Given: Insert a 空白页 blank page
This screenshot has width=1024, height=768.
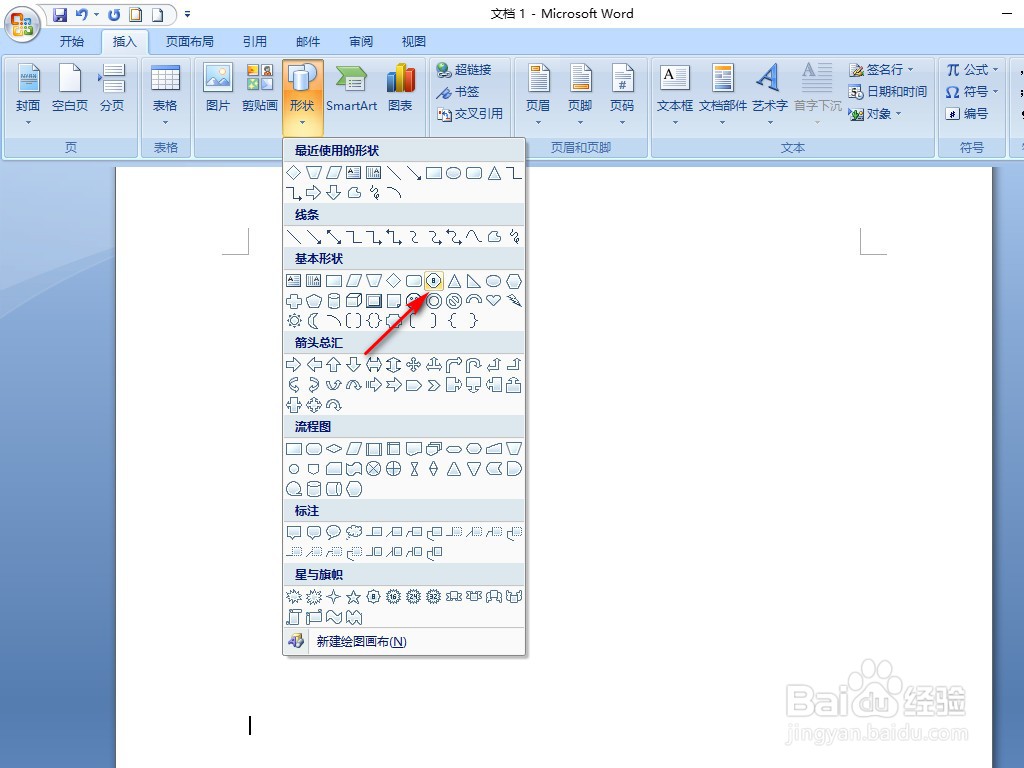Looking at the screenshot, I should coord(70,88).
